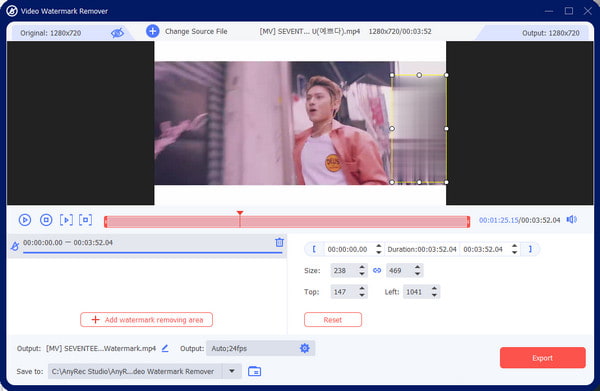Screen dimensions: 600x391
Task: Delete the watermark area with trash icon
Action: [279, 242]
